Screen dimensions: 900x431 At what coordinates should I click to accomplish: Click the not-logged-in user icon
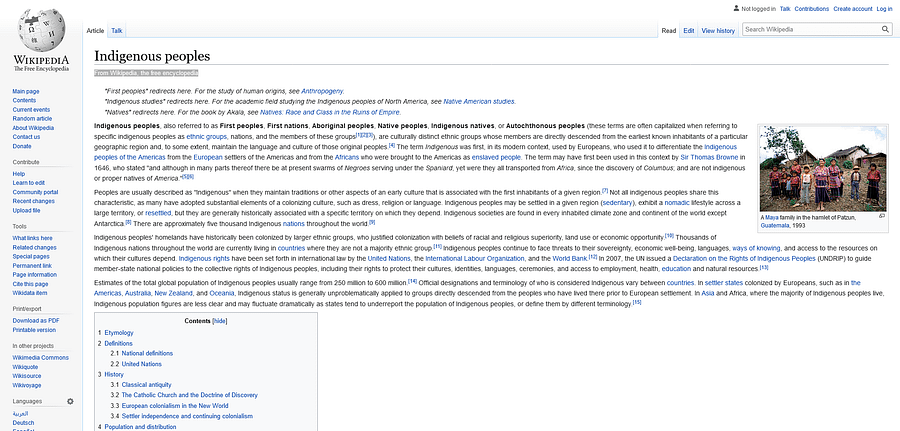click(736, 9)
